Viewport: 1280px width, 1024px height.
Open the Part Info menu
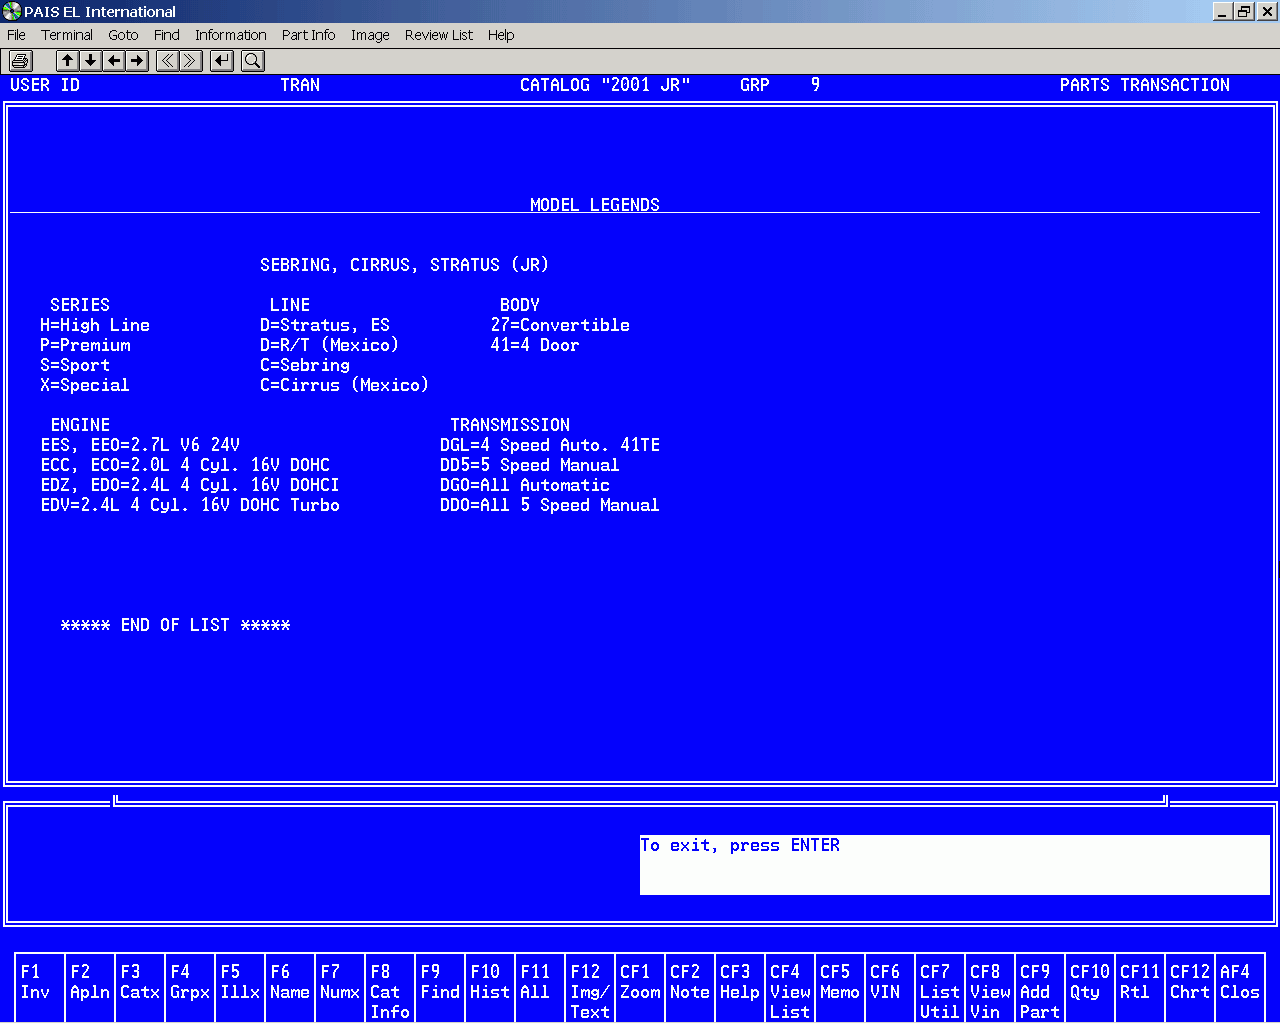point(308,35)
